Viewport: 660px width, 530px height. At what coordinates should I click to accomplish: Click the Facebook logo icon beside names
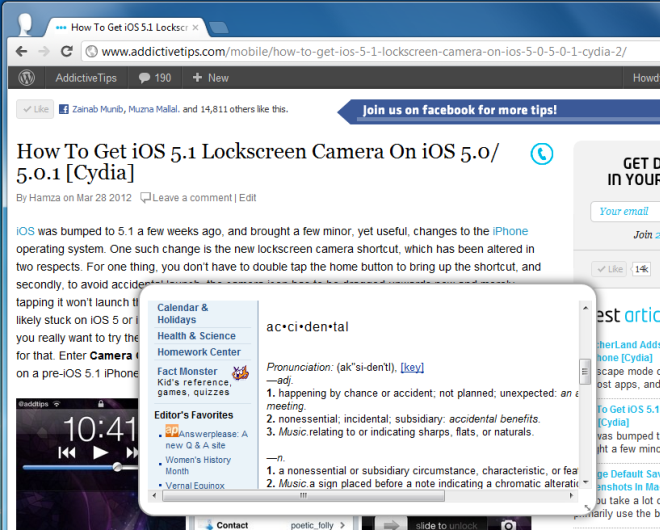[64, 109]
